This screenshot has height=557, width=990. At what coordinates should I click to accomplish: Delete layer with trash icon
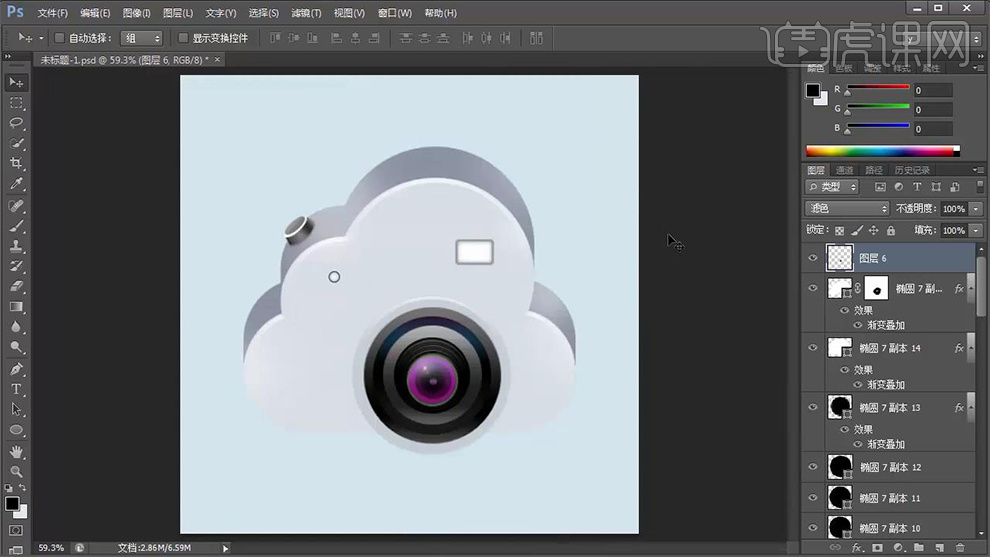pyautogui.click(x=960, y=548)
